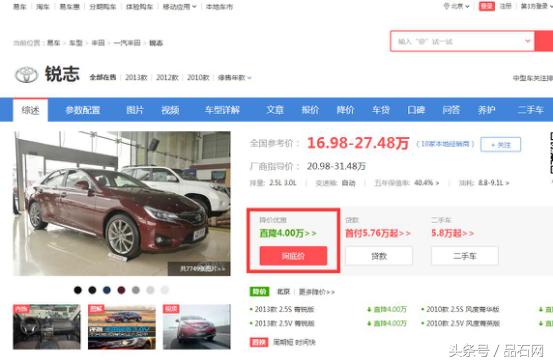
Task: Click the main red Reiz car photo
Action: tap(122, 203)
